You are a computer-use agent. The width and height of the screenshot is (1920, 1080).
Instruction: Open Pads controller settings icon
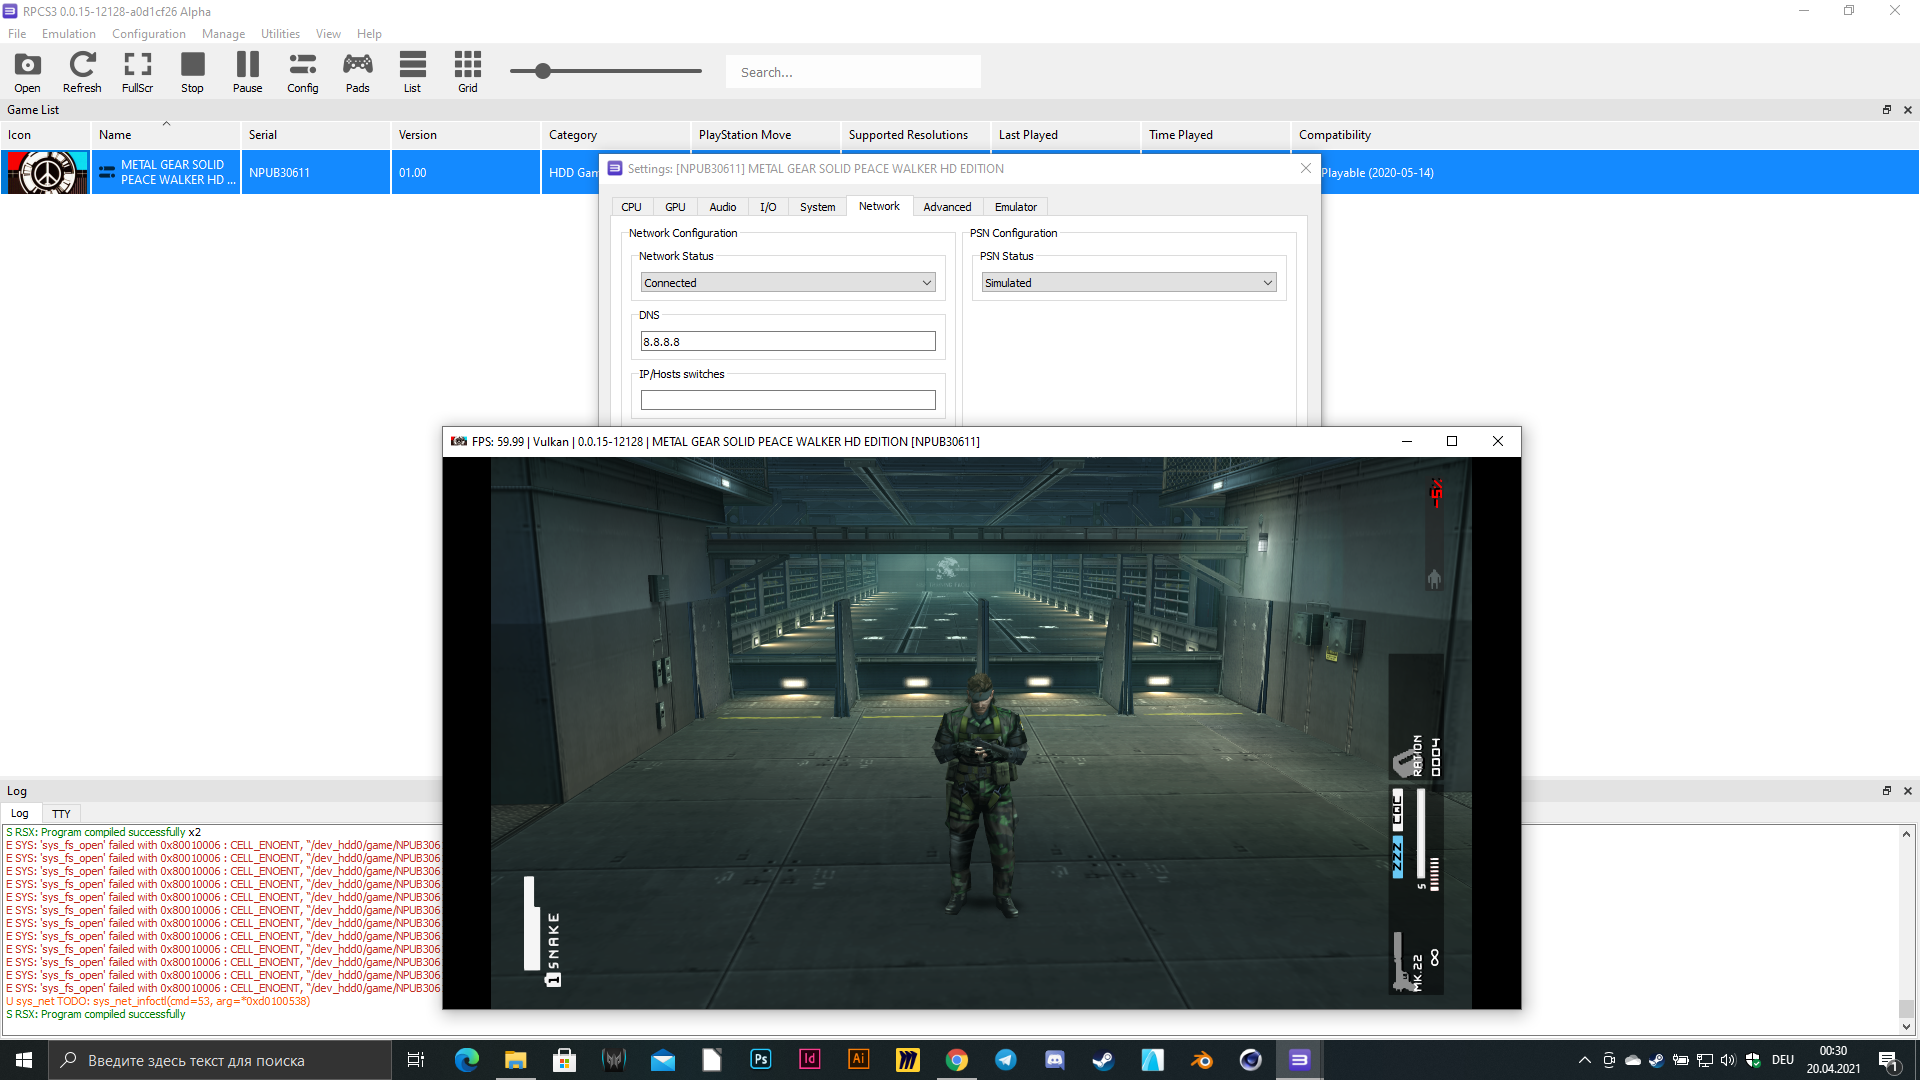(357, 72)
